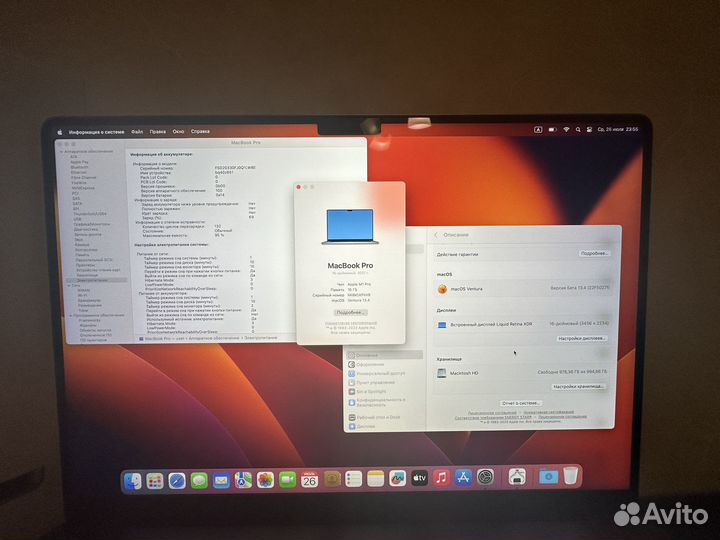Open Spotlight search in menu bar
Screen dimensions: 720x540
coord(578,130)
